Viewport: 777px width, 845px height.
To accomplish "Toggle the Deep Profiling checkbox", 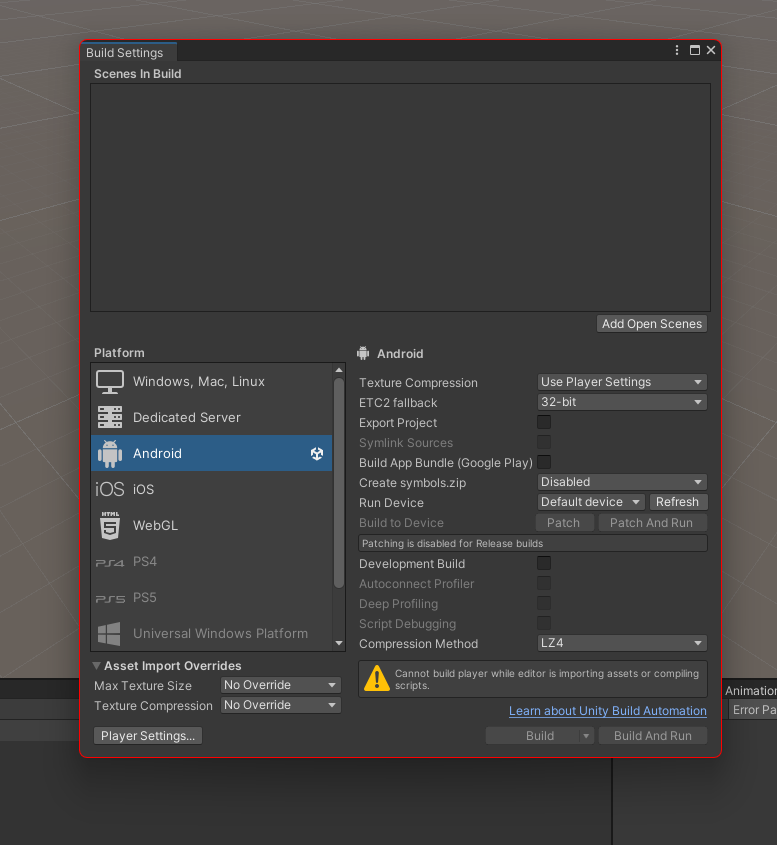I will coord(544,603).
